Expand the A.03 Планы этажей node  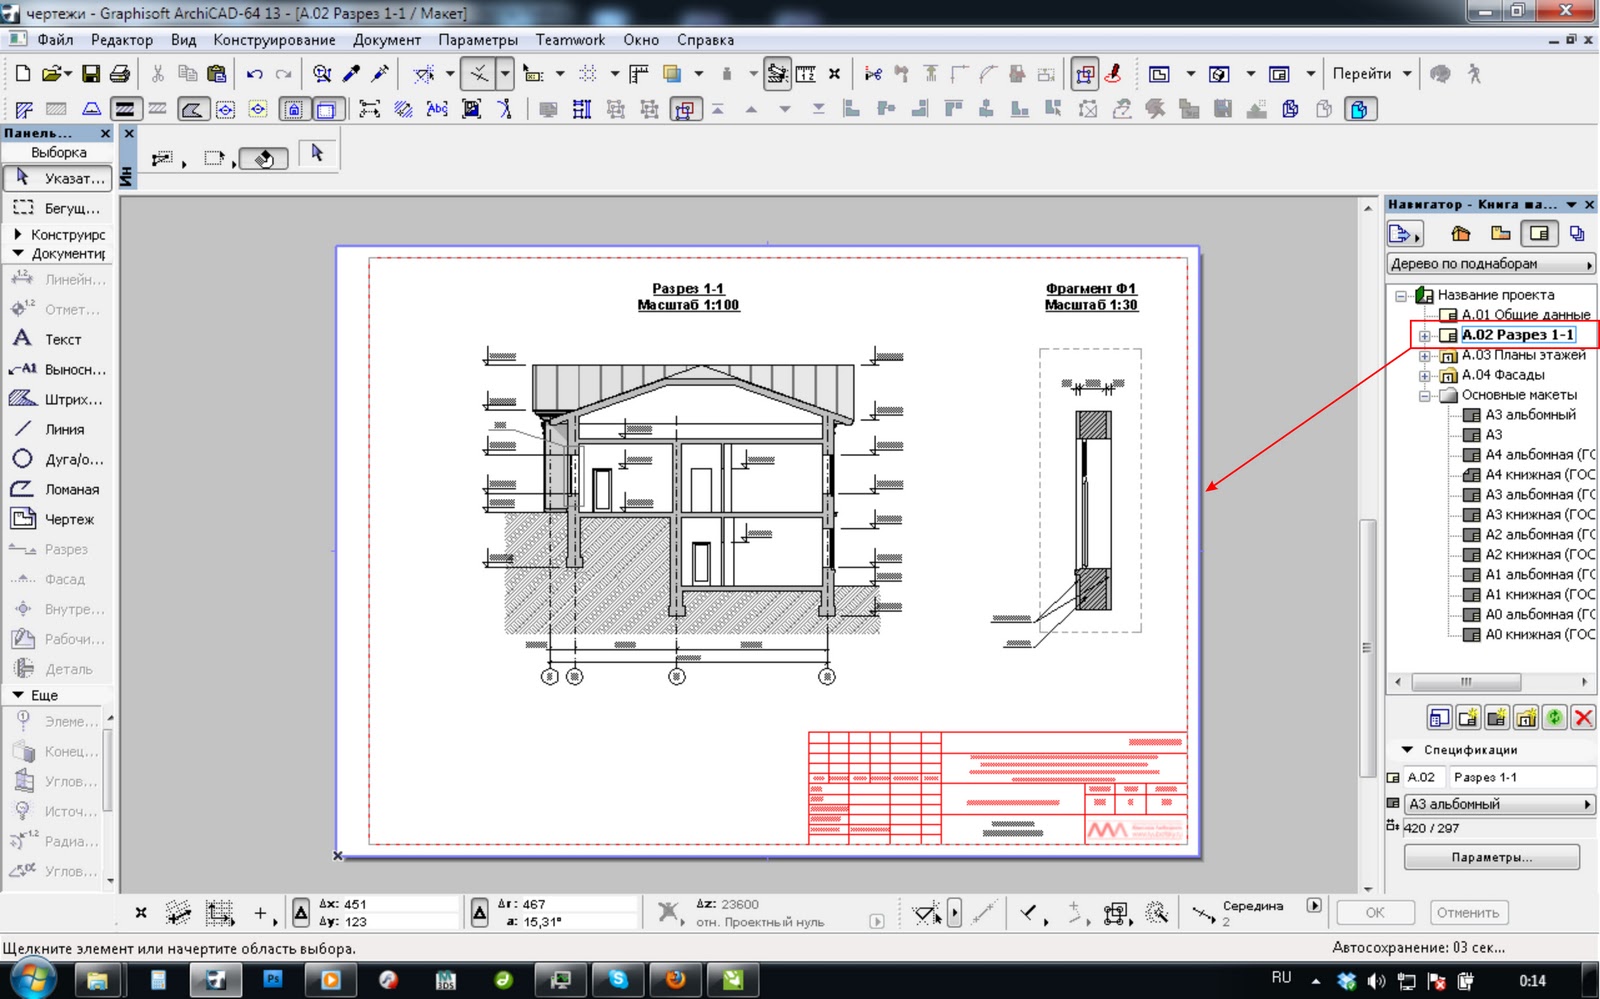point(1425,356)
